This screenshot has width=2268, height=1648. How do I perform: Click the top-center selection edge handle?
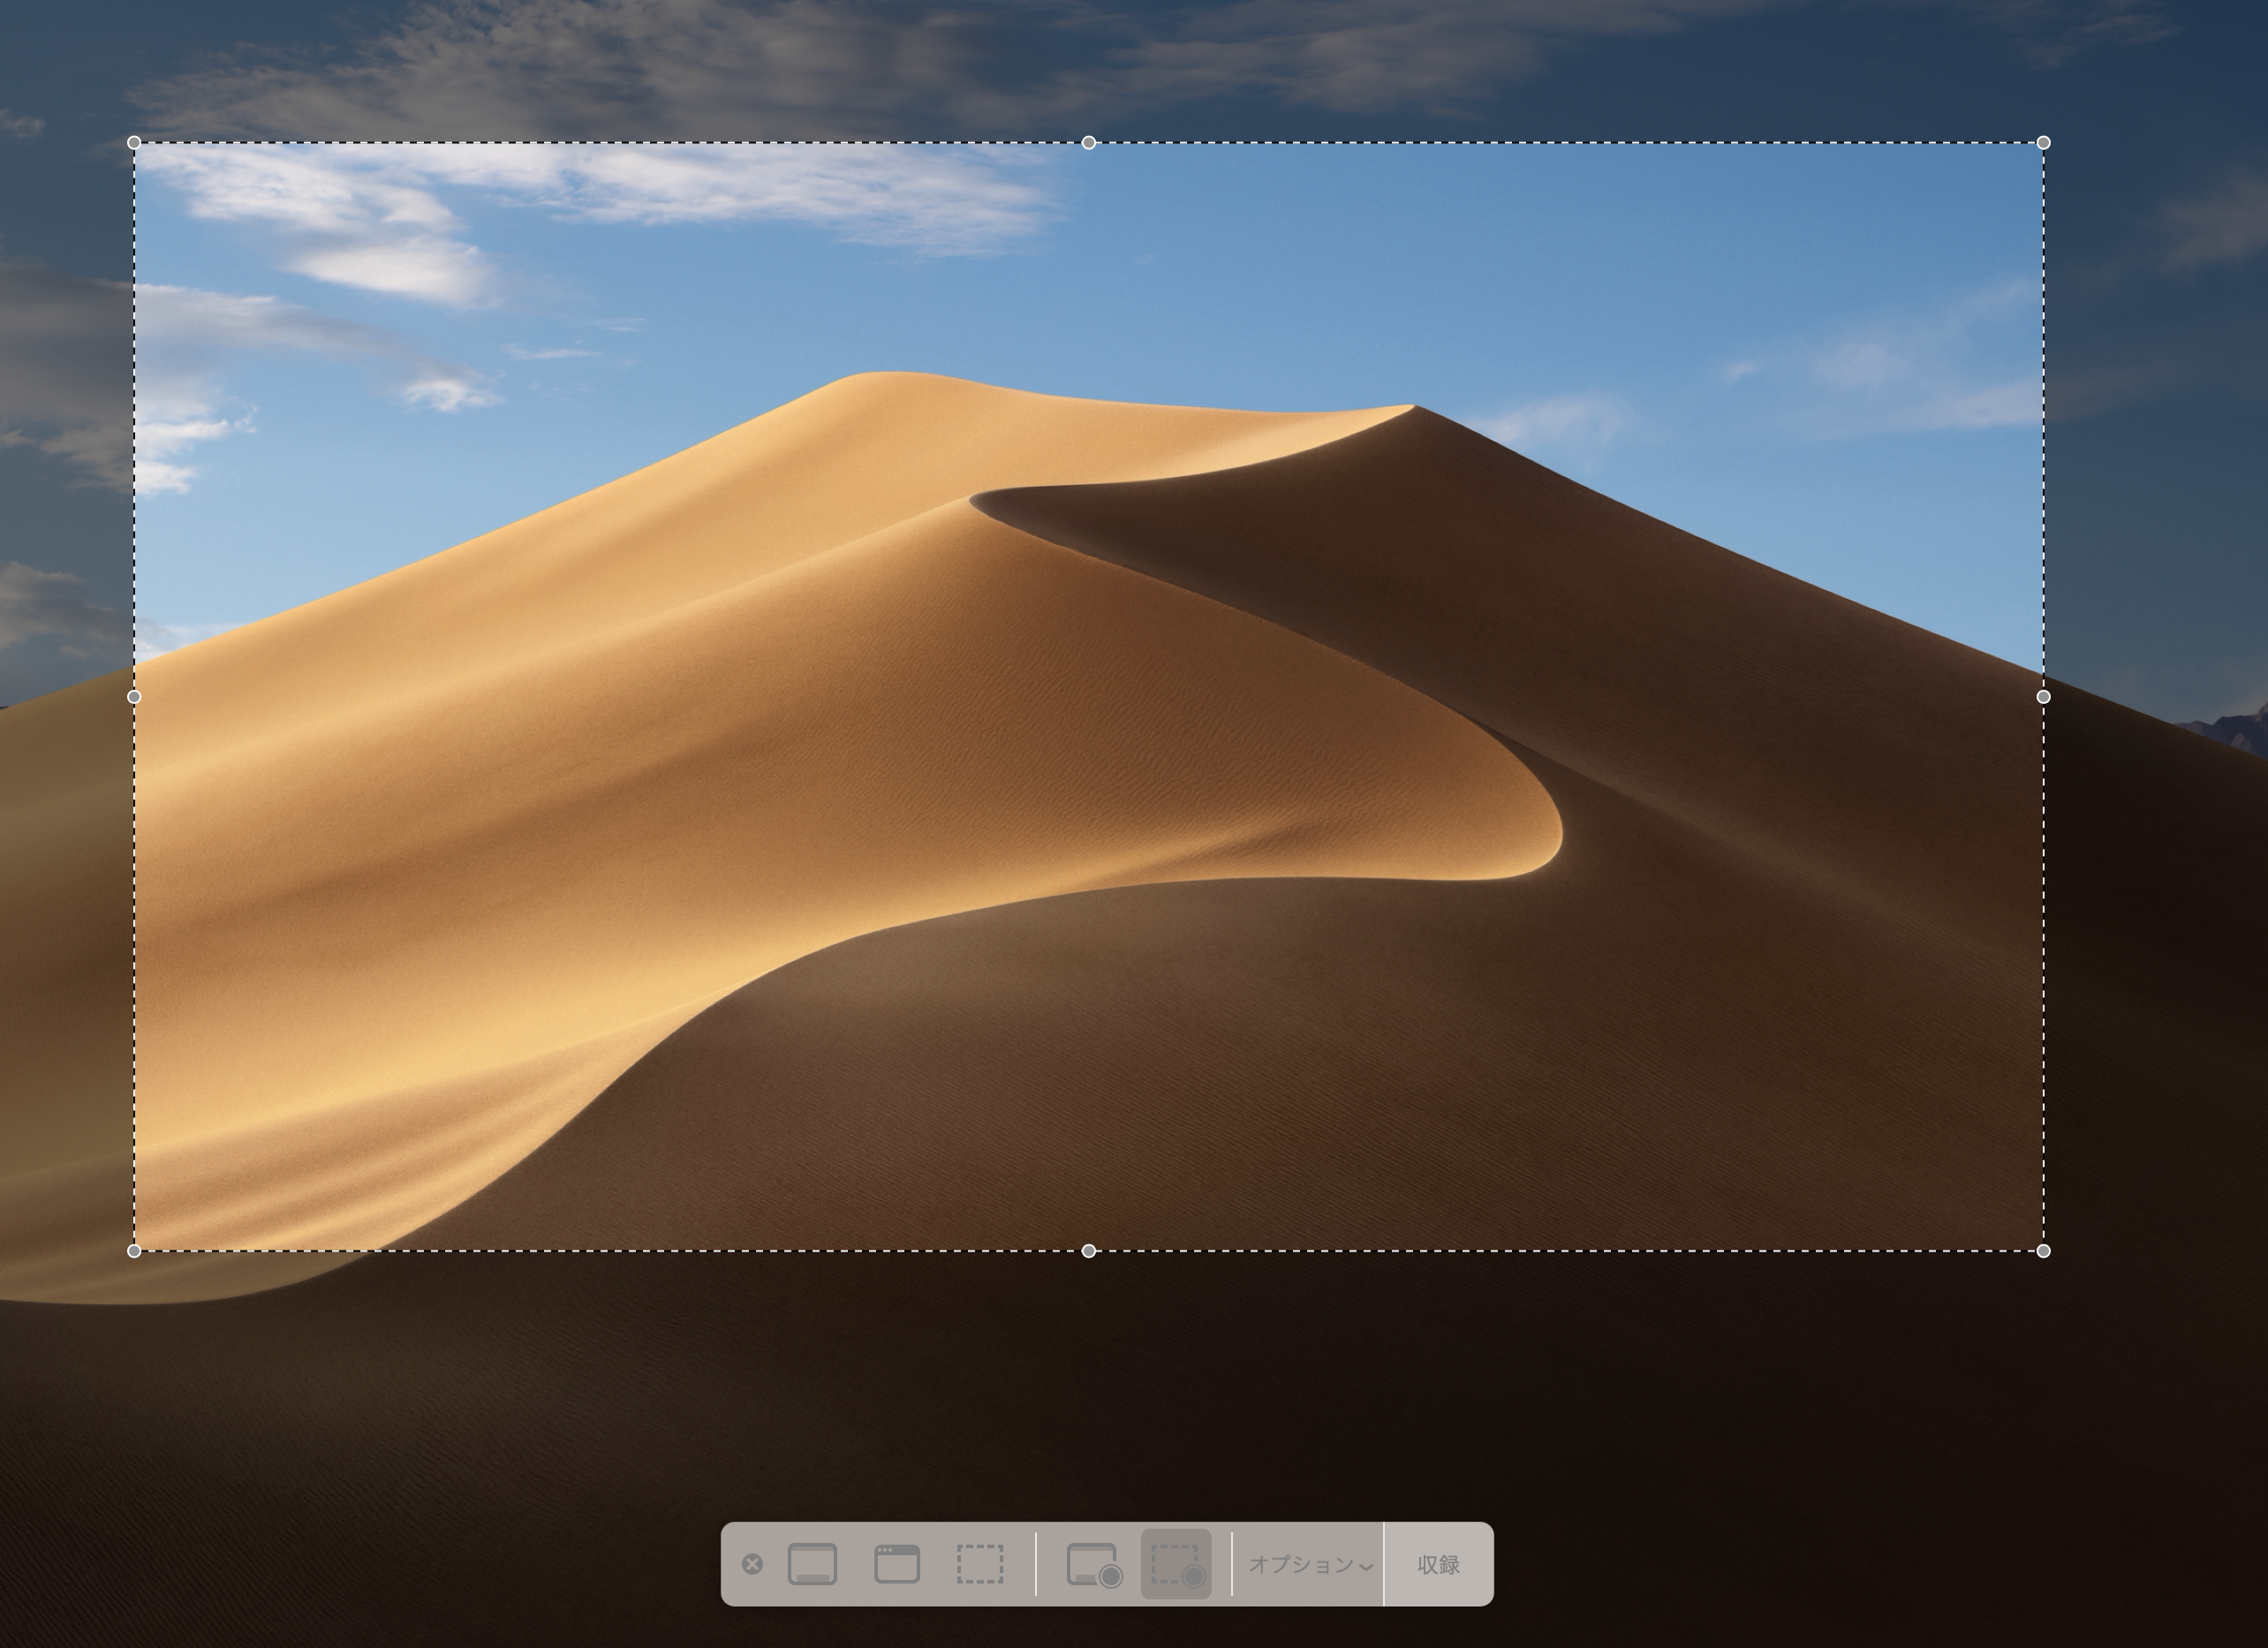(1089, 143)
